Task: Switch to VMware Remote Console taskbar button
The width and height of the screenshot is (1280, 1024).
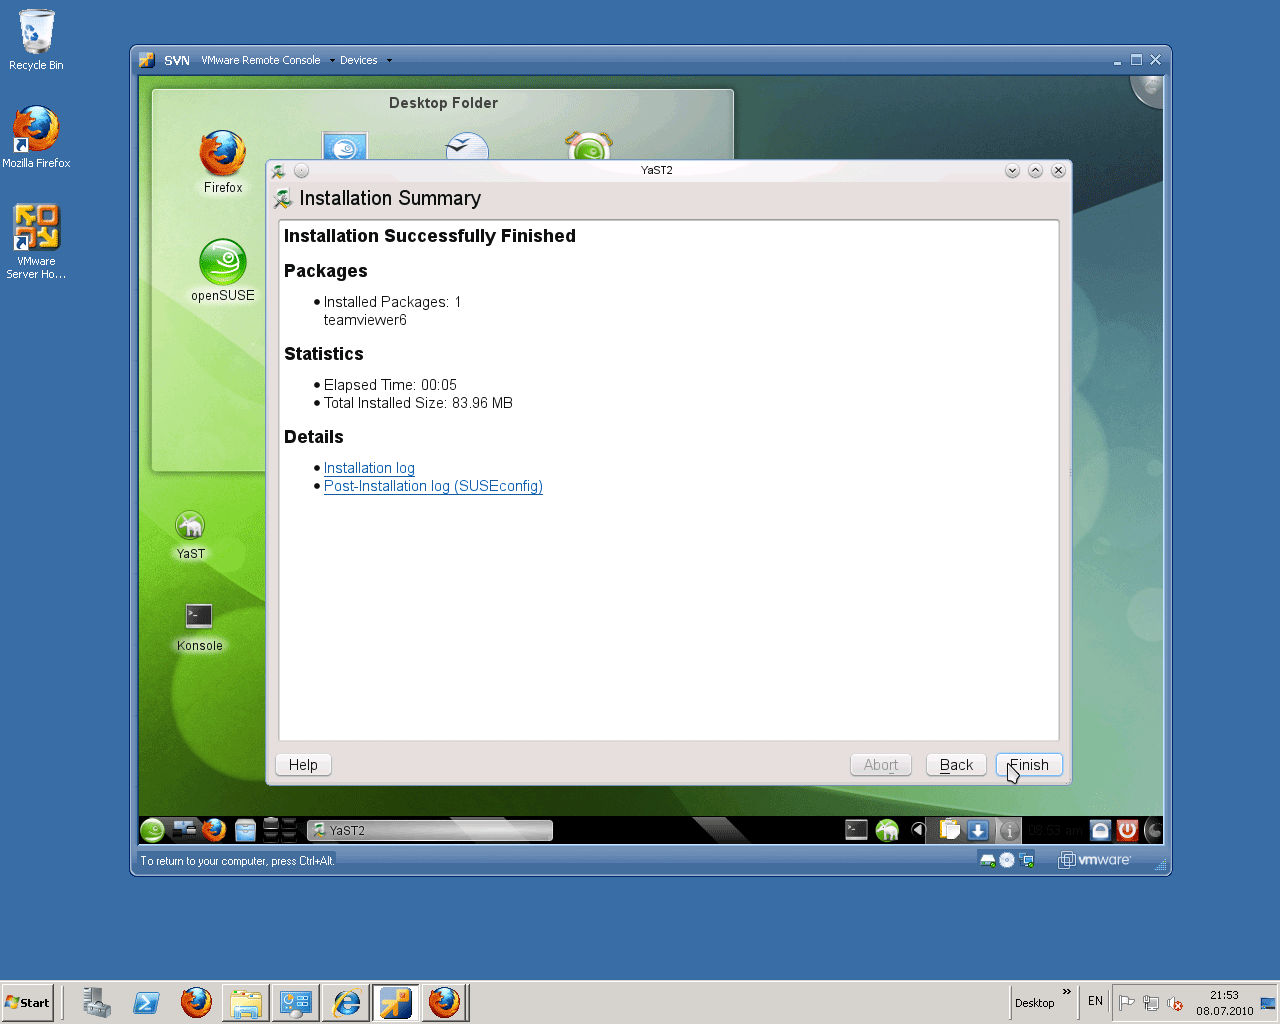Action: (x=395, y=1002)
